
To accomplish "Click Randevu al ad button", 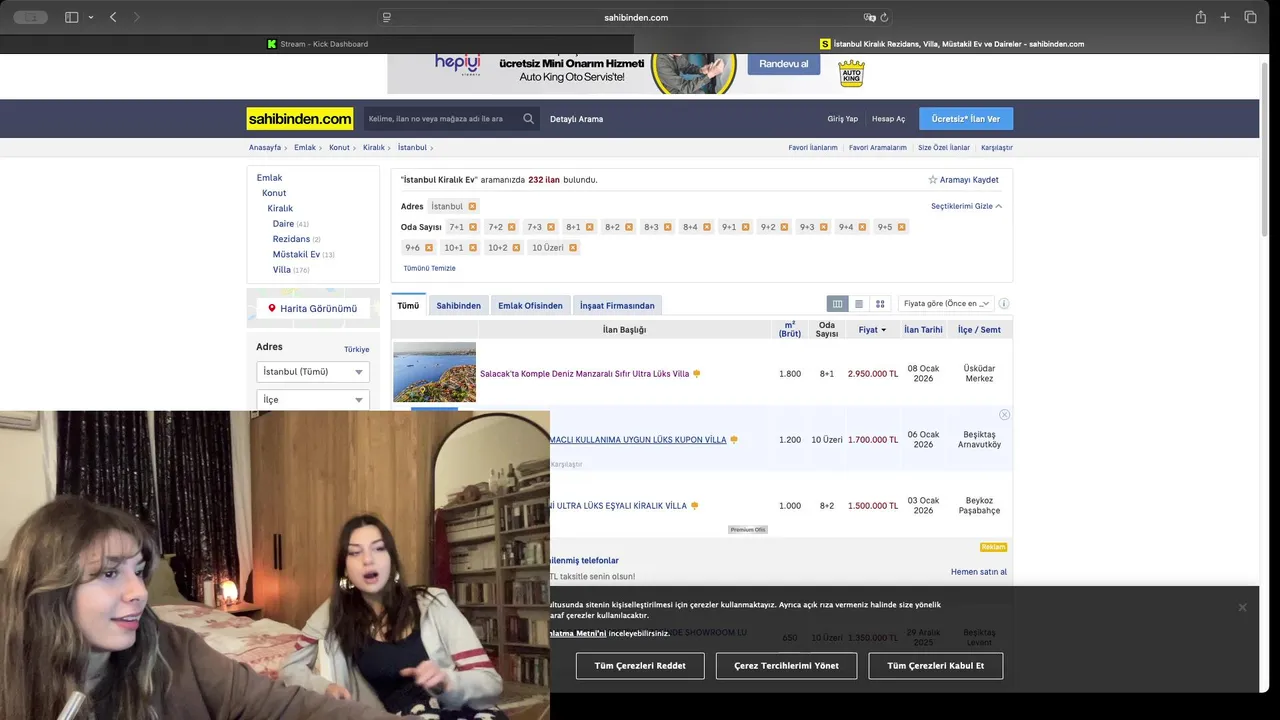I will (x=784, y=63).
